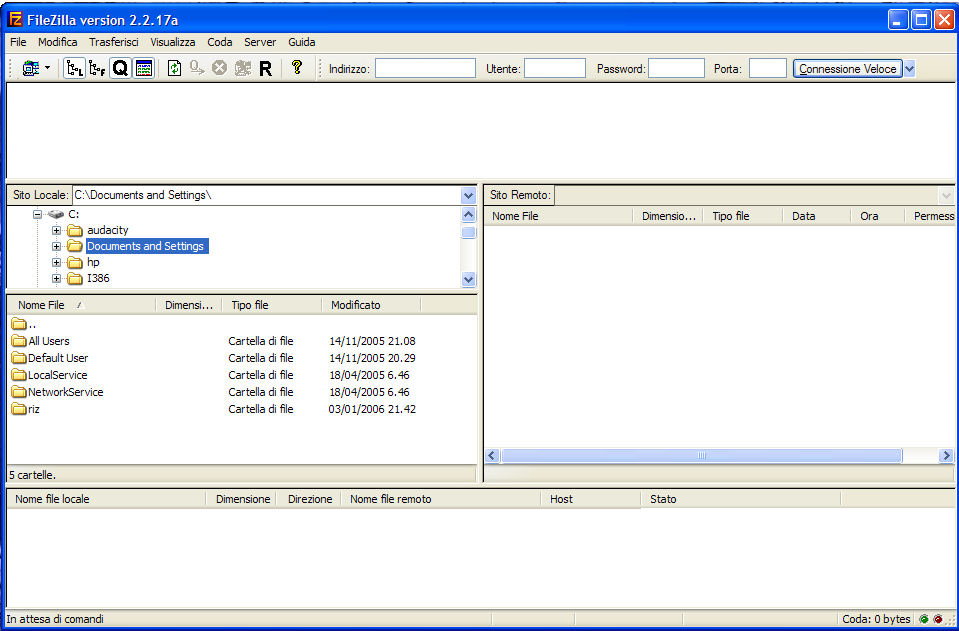Viewport: 959px width, 631px height.
Task: Toggle the message log view
Action: coord(144,68)
